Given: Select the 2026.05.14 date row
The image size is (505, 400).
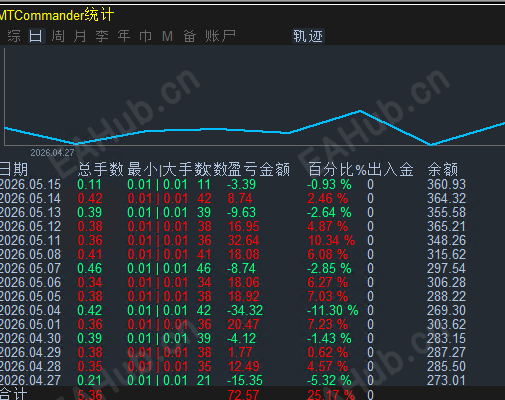Looking at the screenshot, I should 30,198.
